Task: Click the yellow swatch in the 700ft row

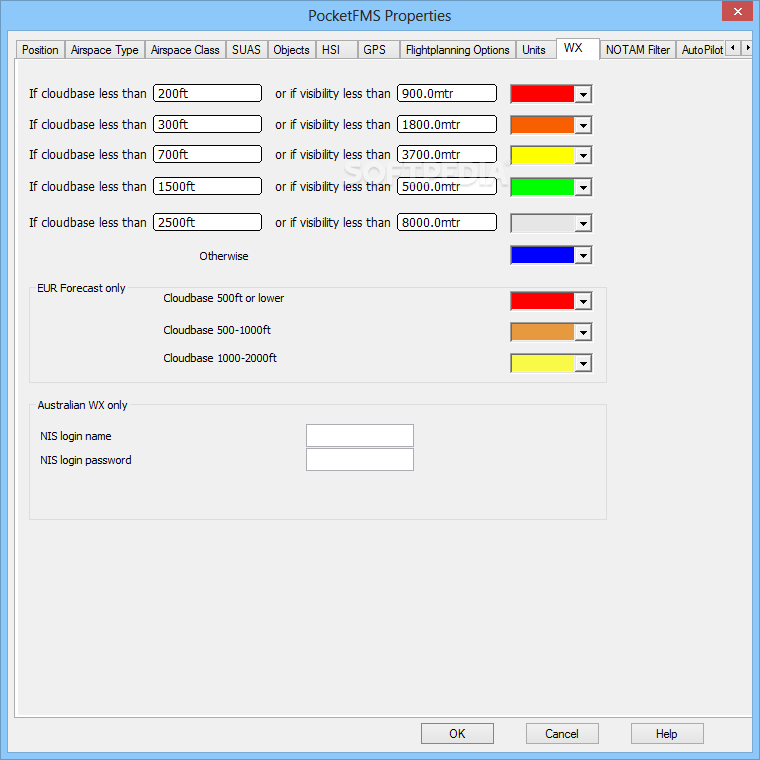Action: coord(542,155)
